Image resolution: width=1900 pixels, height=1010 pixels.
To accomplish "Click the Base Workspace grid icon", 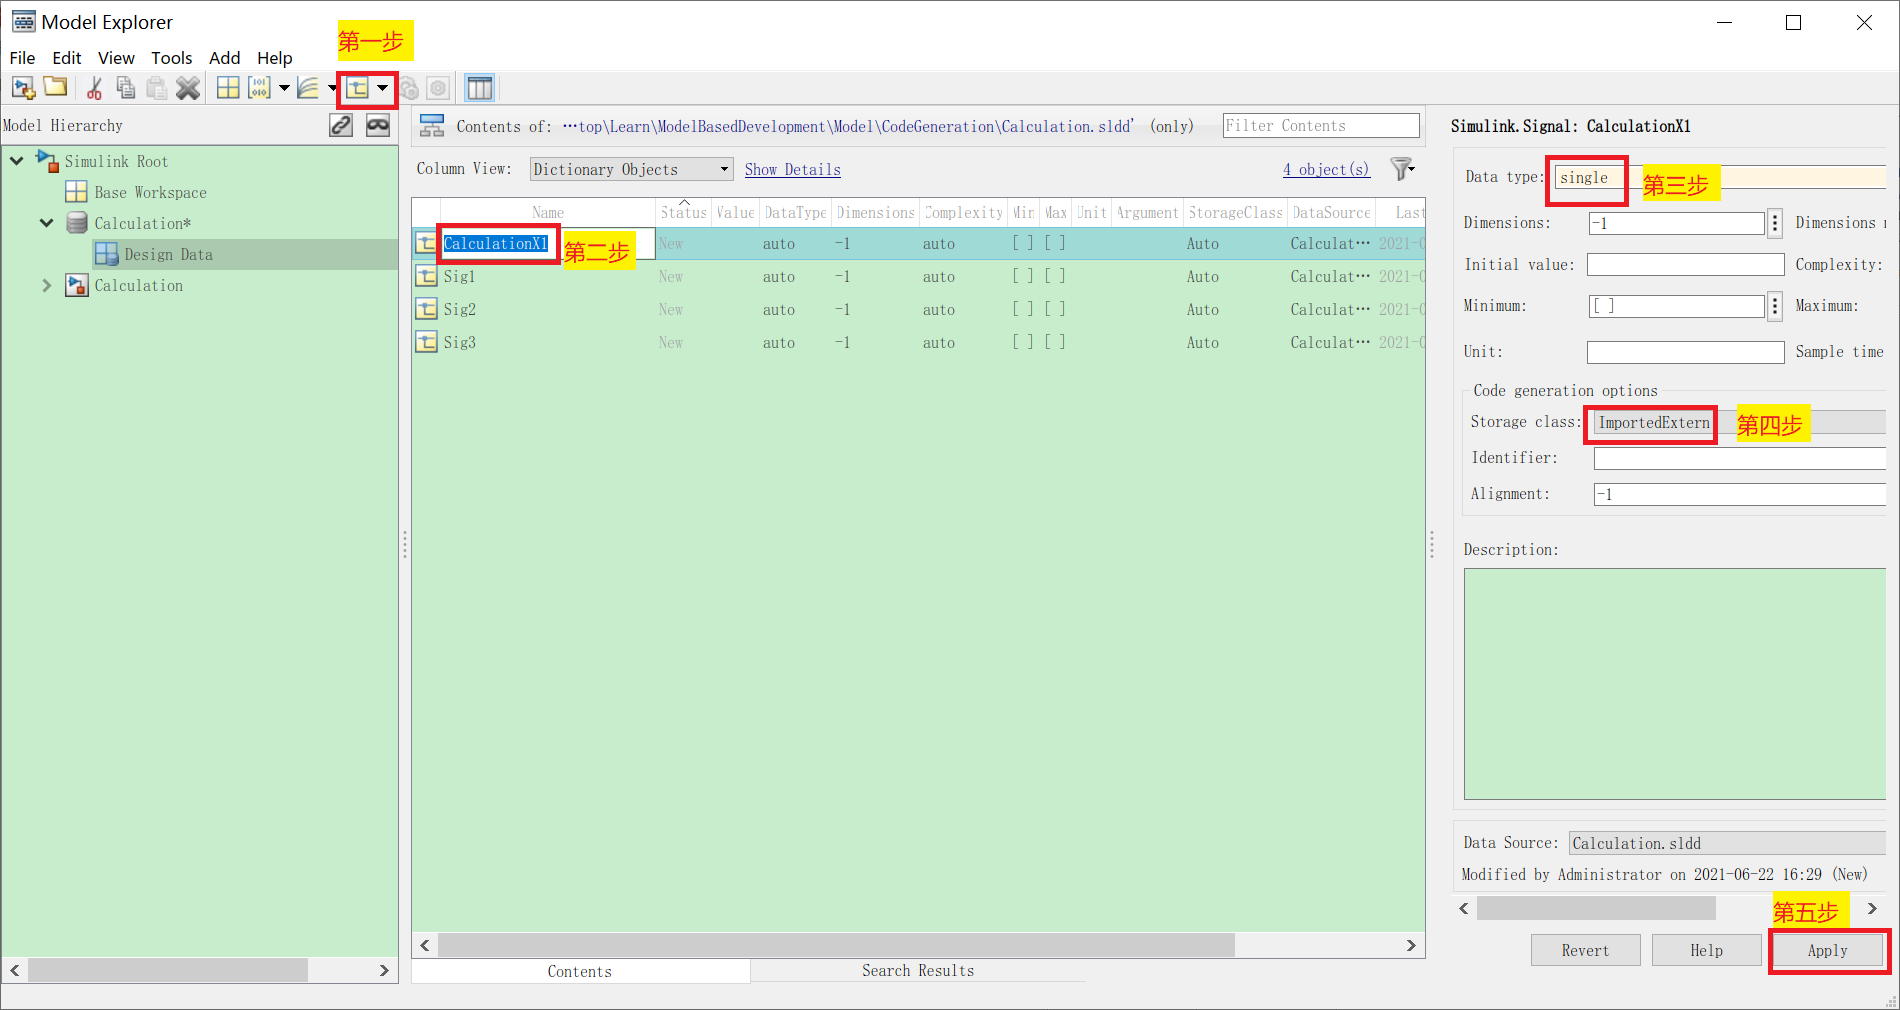I will coord(76,192).
